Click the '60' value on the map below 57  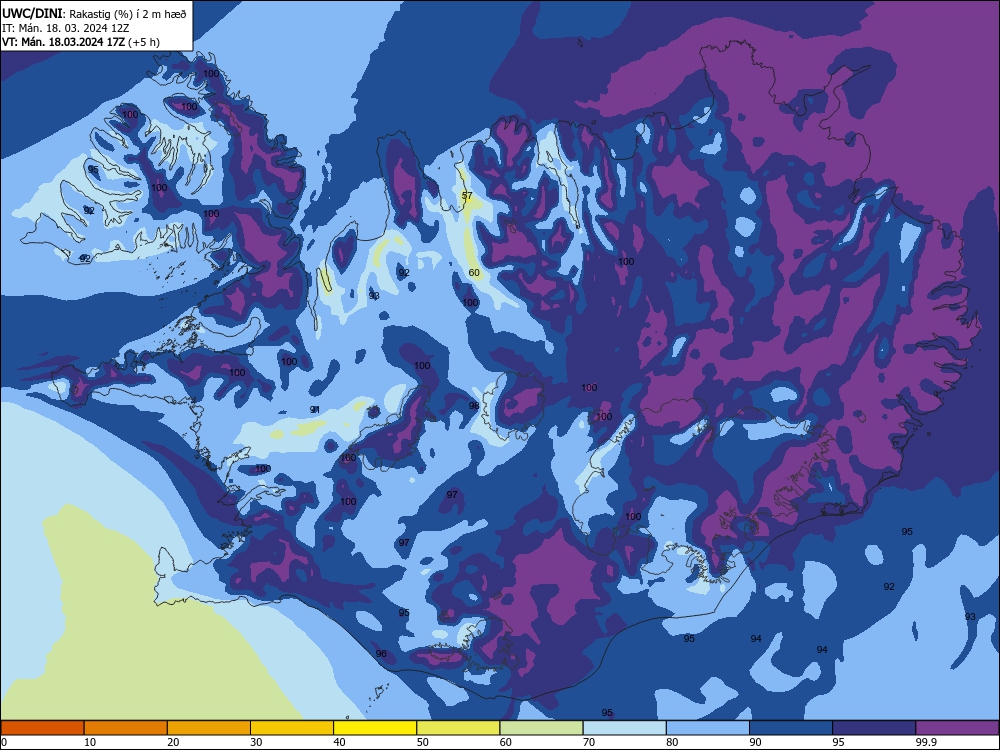tap(474, 272)
